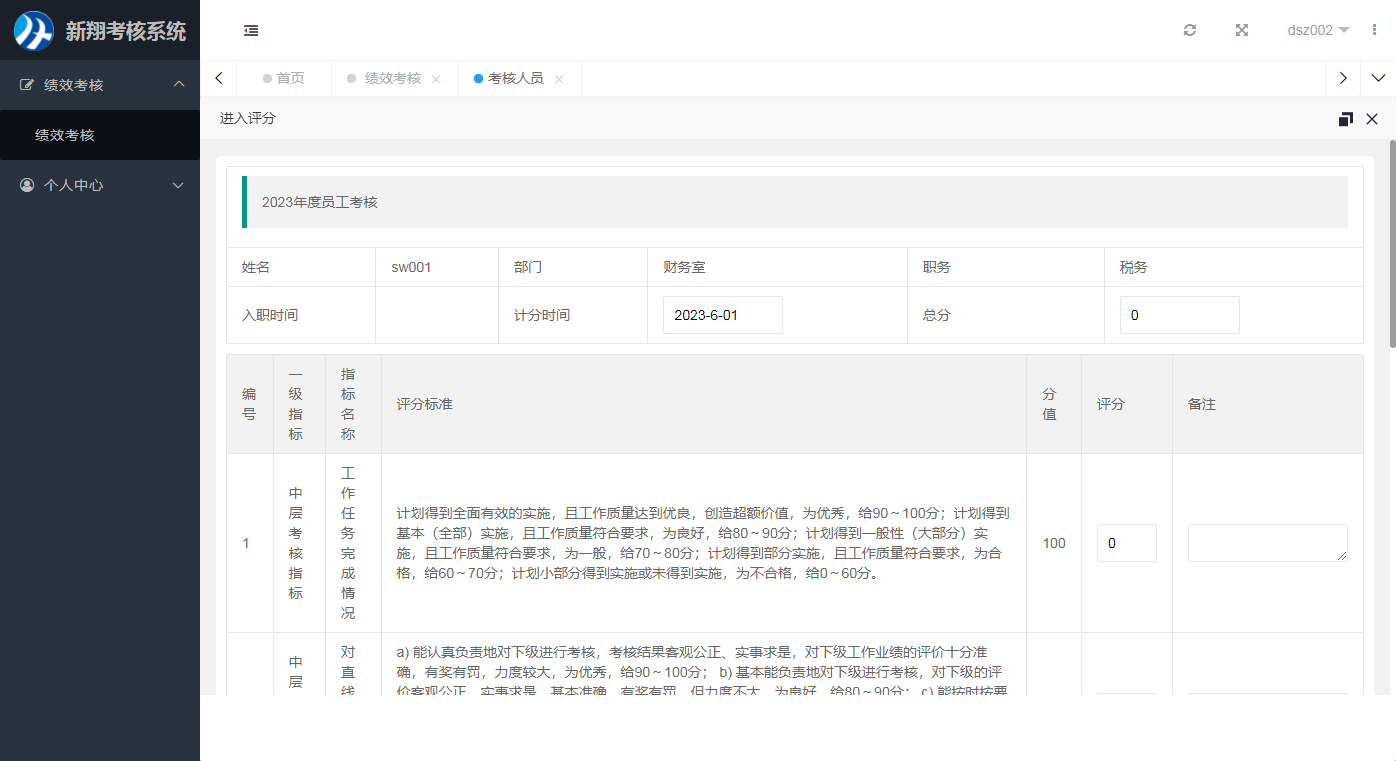Open the dsz002 user dropdown
1396x761 pixels.
point(1317,30)
